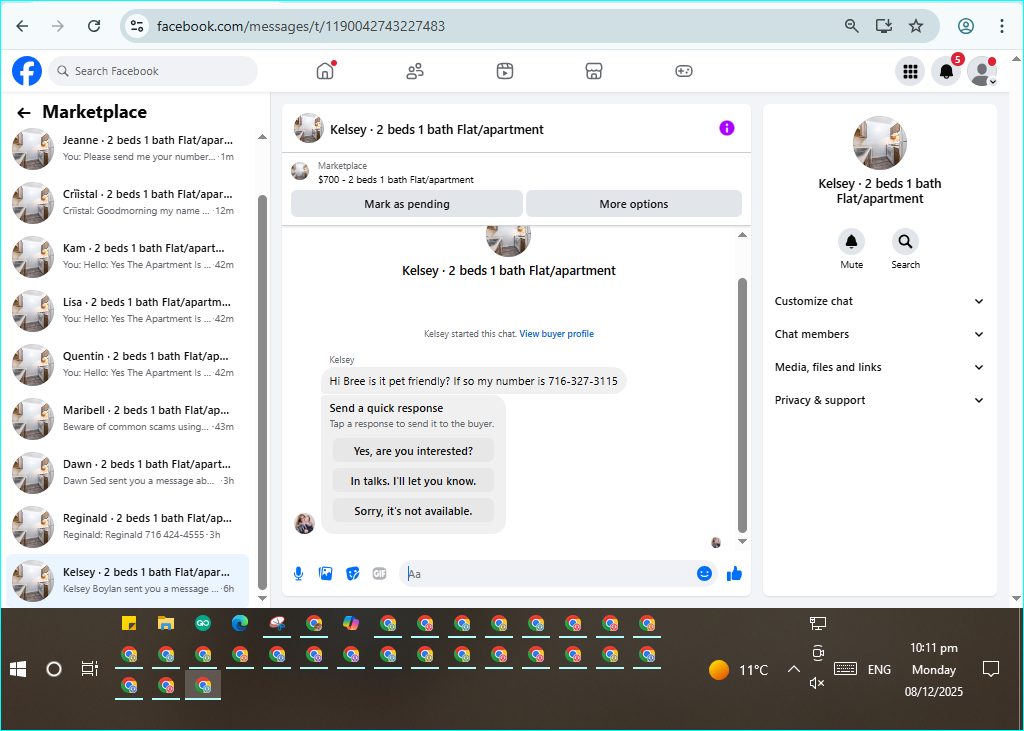Click the purple conversation information icon
Screen dimensions: 1024x731
pyautogui.click(x=727, y=128)
